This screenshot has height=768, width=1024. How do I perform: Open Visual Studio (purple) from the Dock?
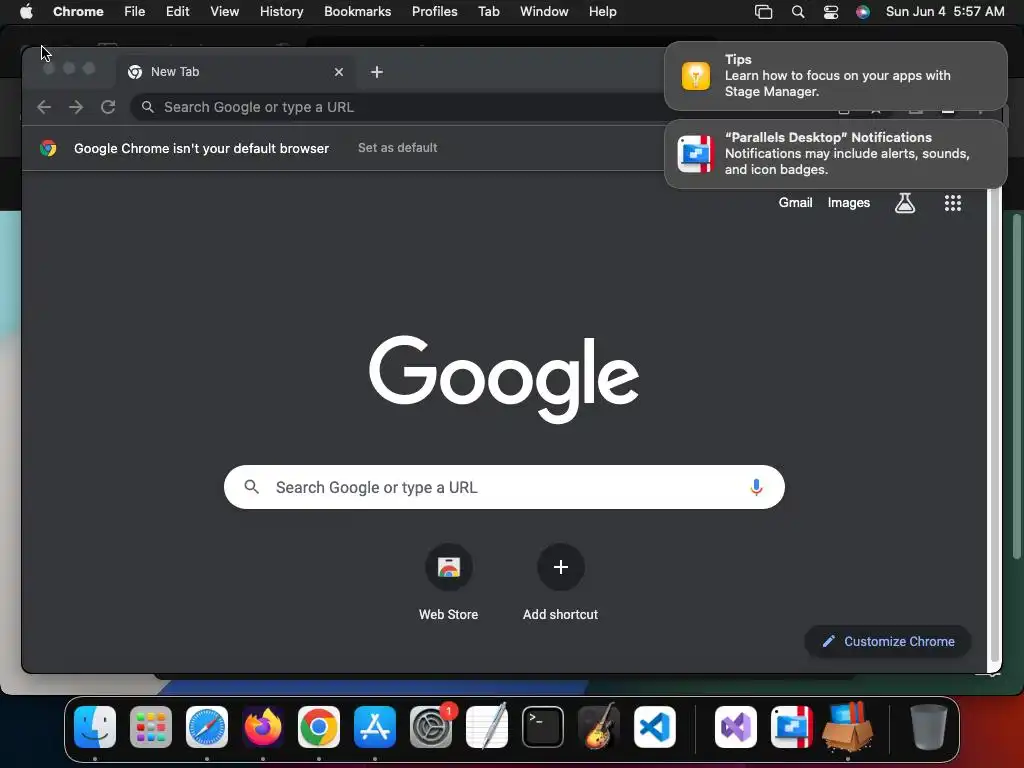pyautogui.click(x=736, y=727)
